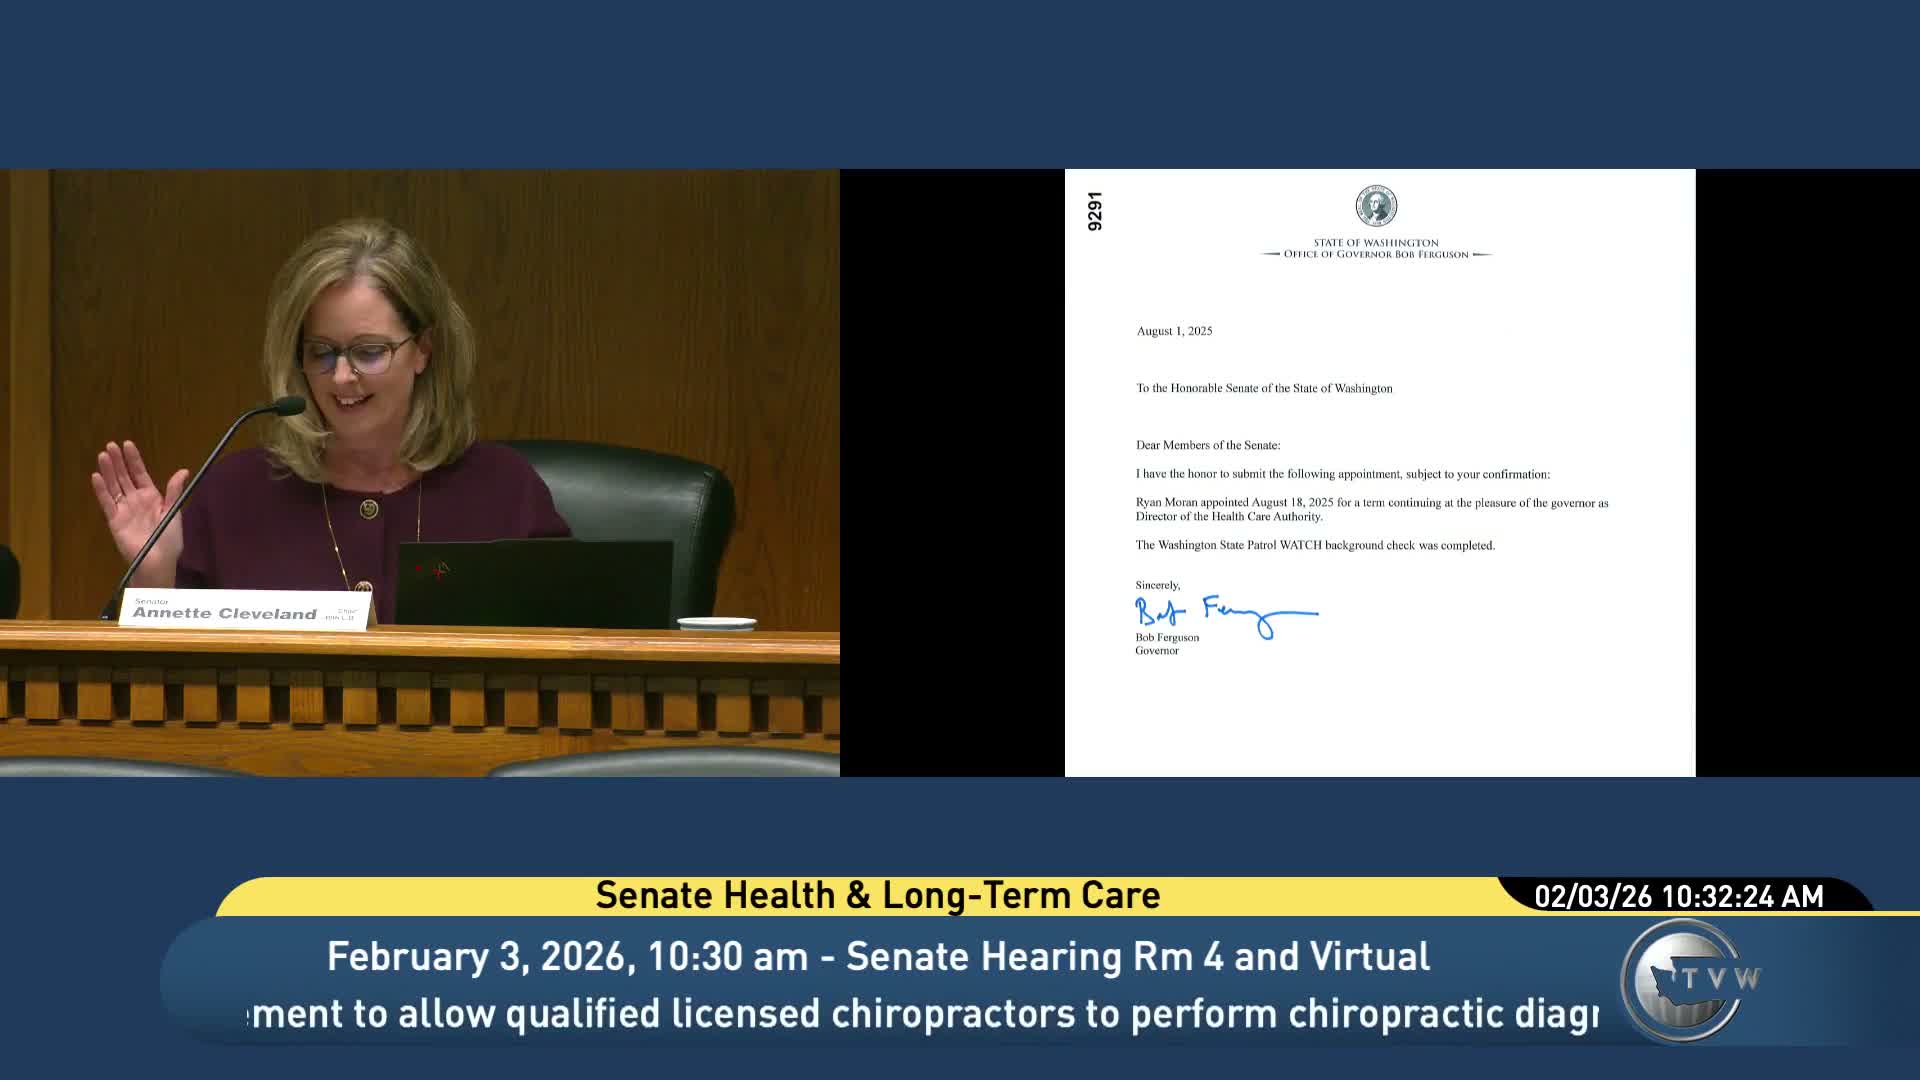Screen dimensions: 1920x1080
Task: Click the Washington state seal on the letter
Action: click(x=1376, y=206)
